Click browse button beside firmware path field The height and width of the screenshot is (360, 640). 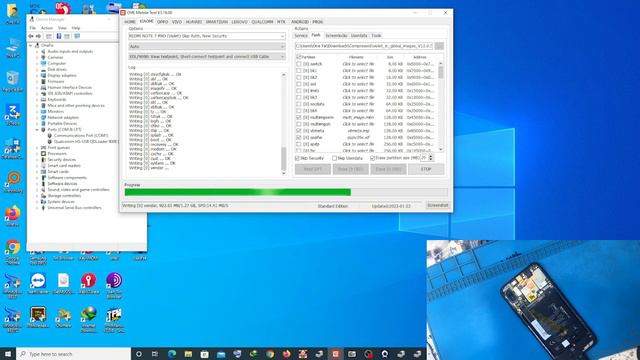coord(439,46)
